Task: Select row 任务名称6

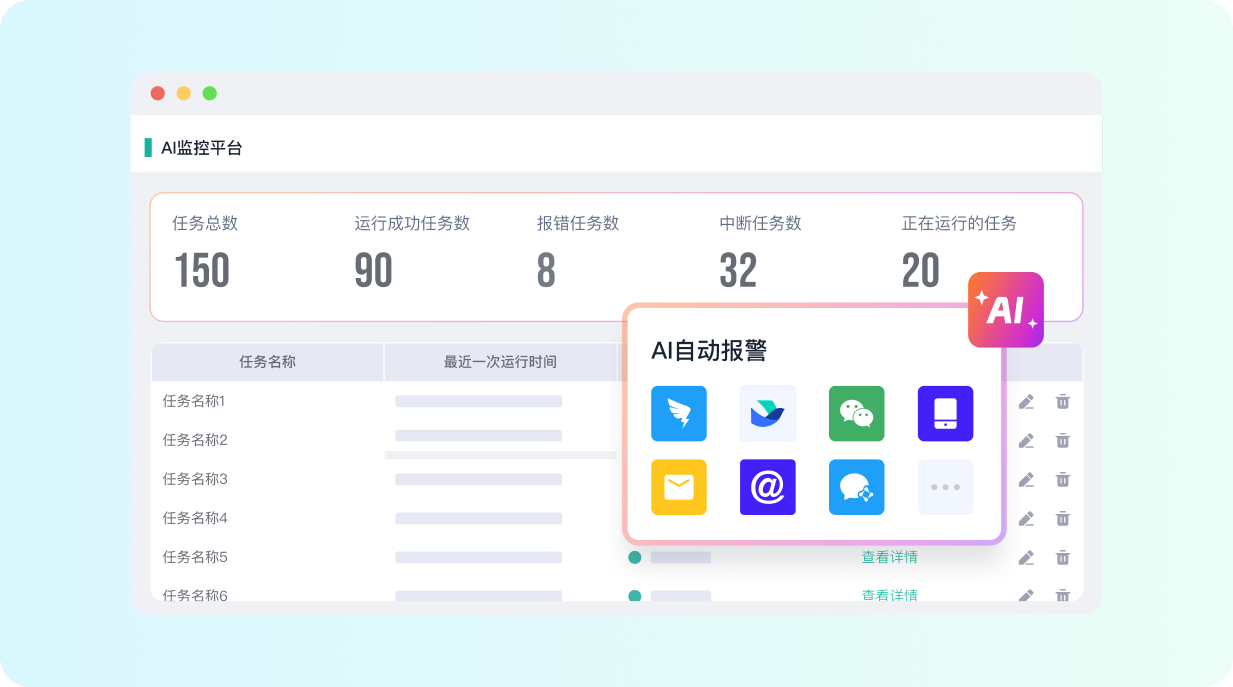Action: (616, 590)
